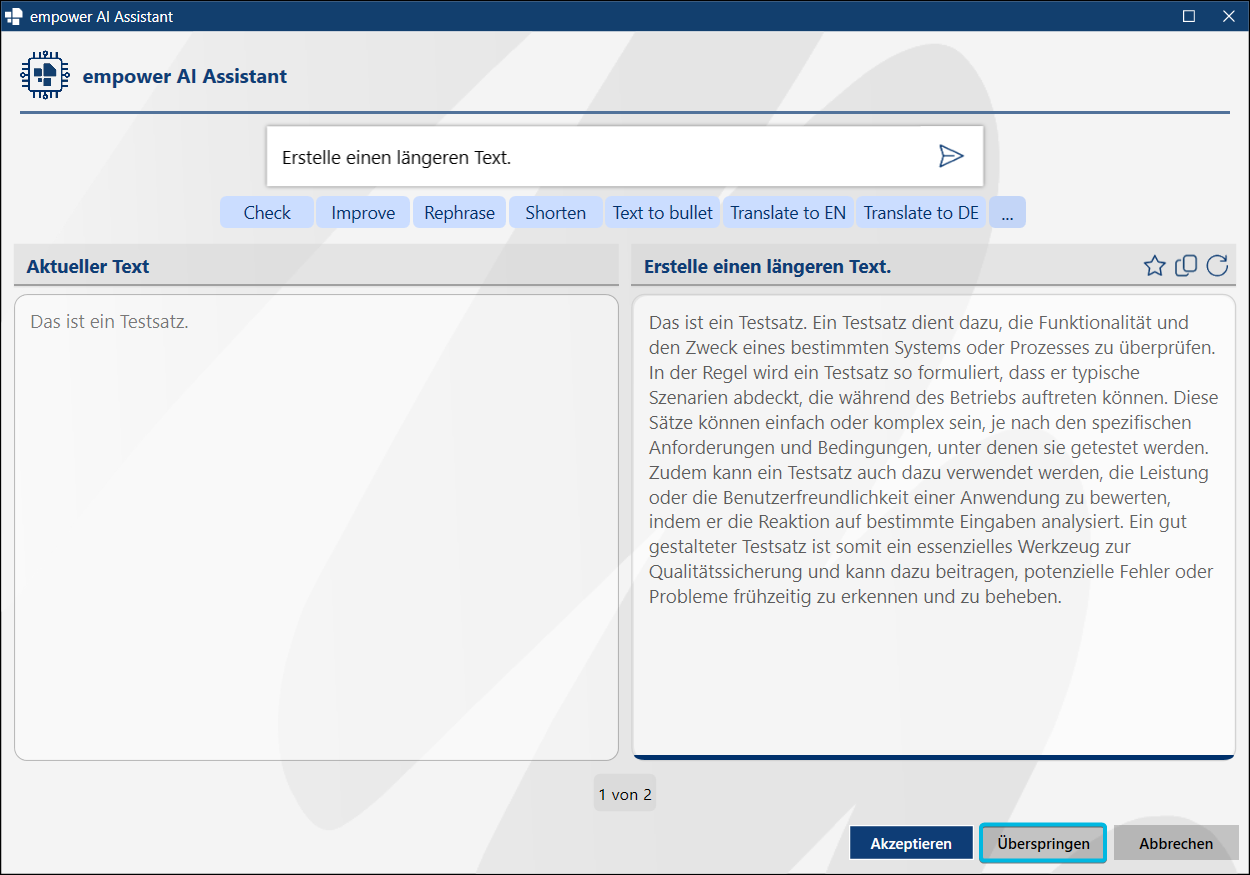Regenerate the result with the refresh icon
Image resolution: width=1250 pixels, height=875 pixels.
click(x=1217, y=266)
